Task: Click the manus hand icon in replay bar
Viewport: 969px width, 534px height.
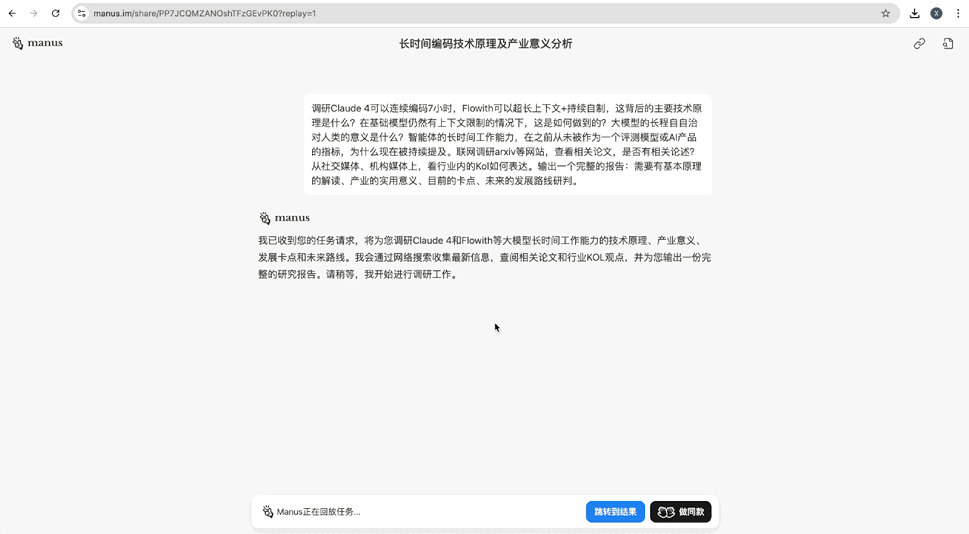Action: coord(268,512)
